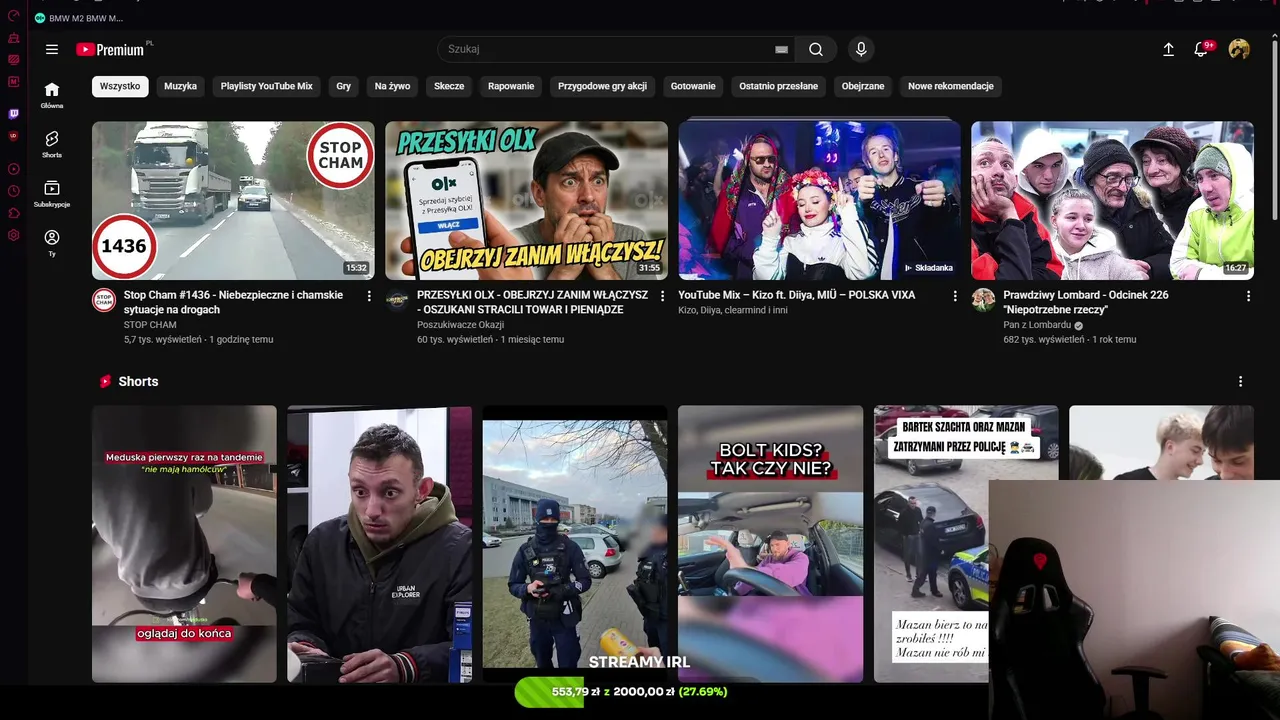
Task: Click the Poszukiwacze Okazji channel avatar
Action: tap(397, 300)
